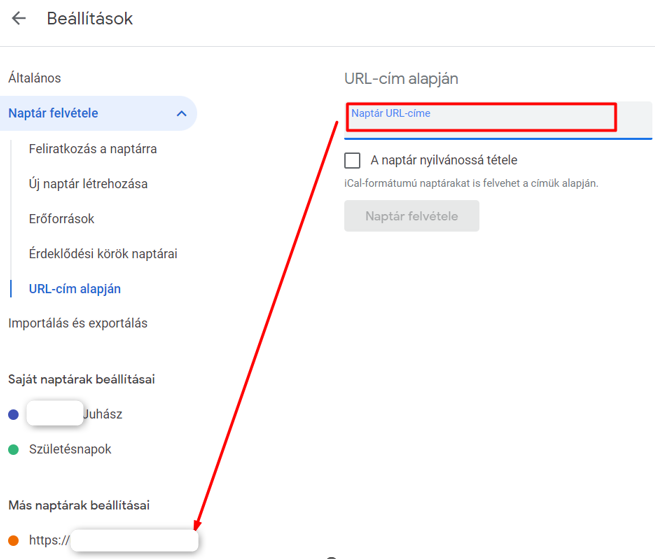Collapse Naptár felvétele section chevron
The width and height of the screenshot is (655, 559).
[181, 114]
